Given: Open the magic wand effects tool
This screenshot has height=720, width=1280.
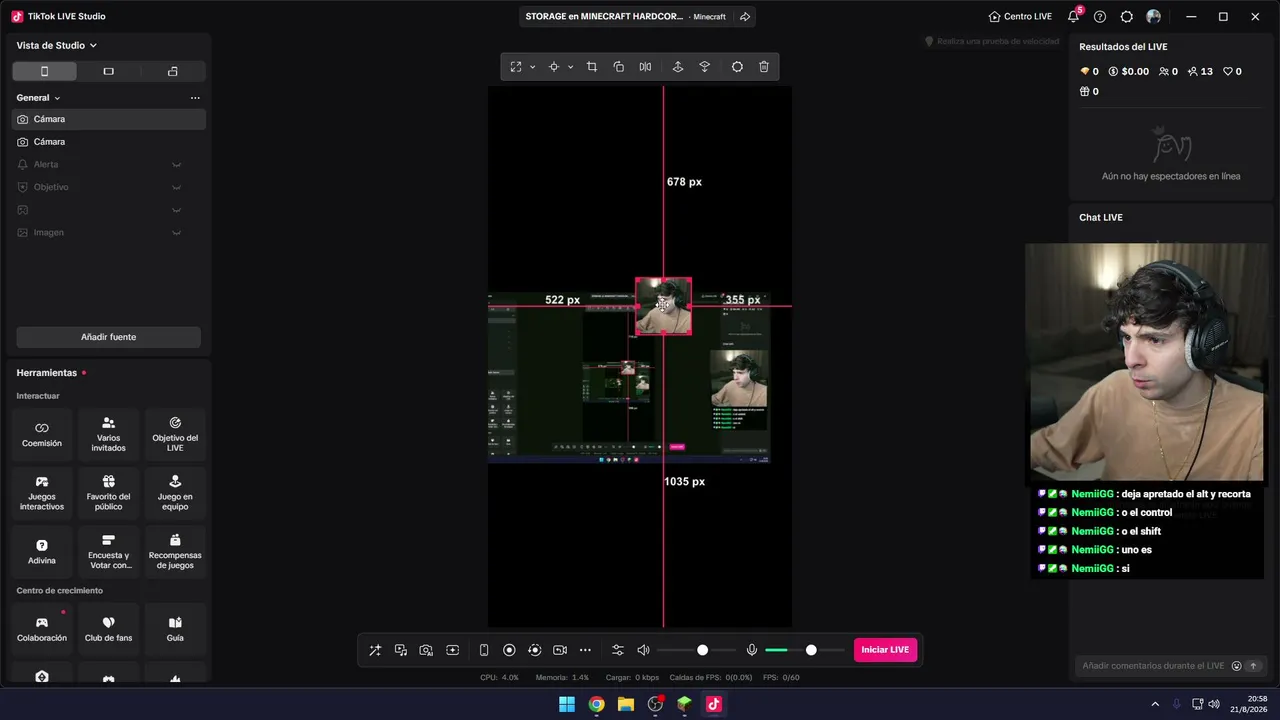Looking at the screenshot, I should coord(375,650).
